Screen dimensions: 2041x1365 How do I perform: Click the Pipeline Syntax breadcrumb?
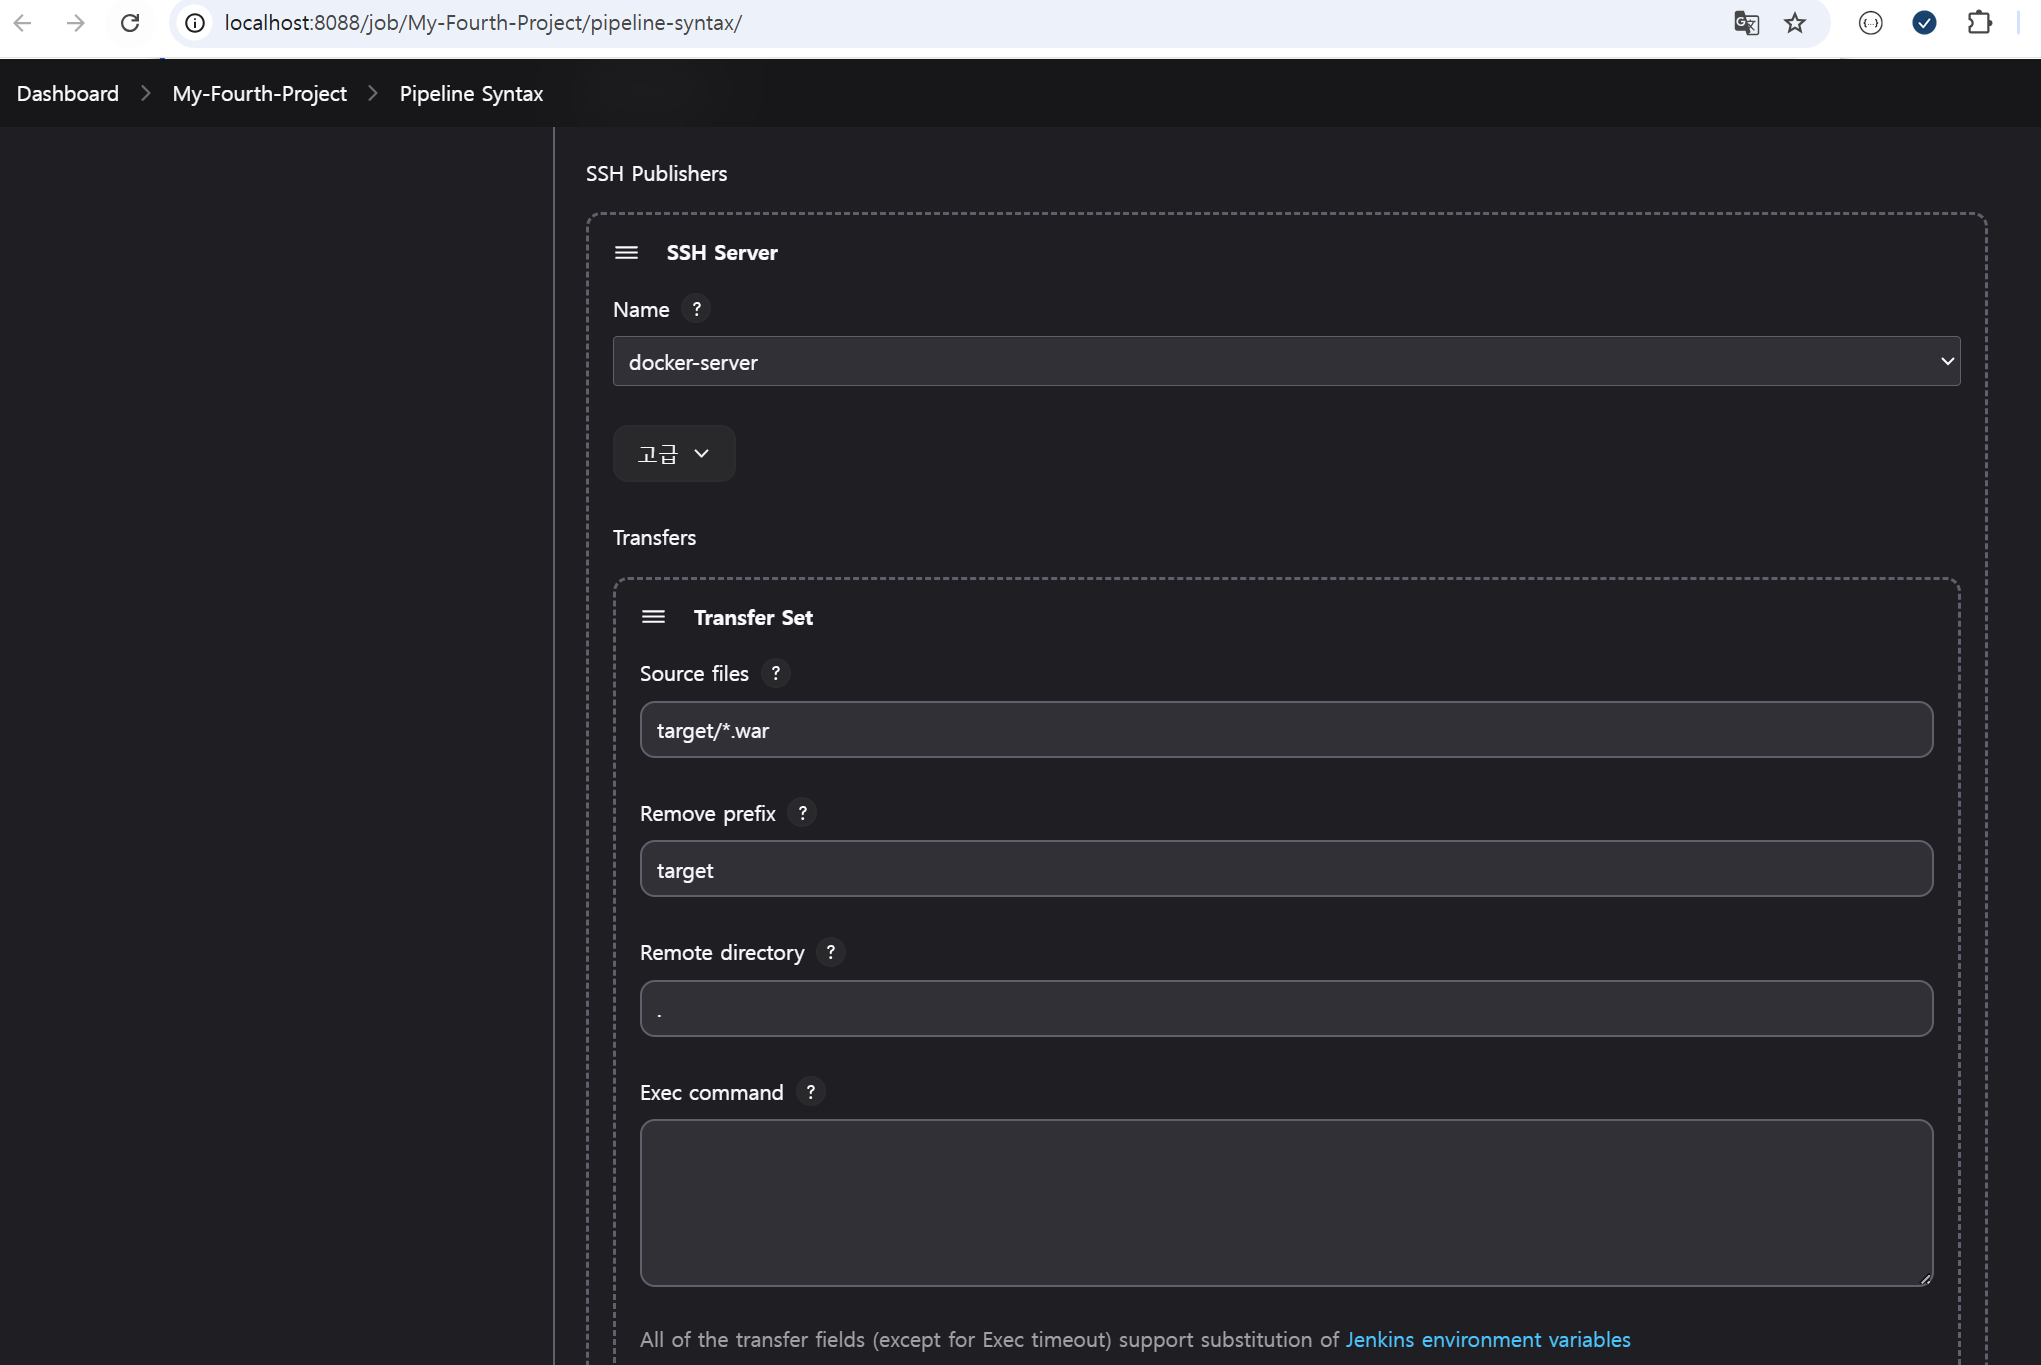tap(471, 93)
